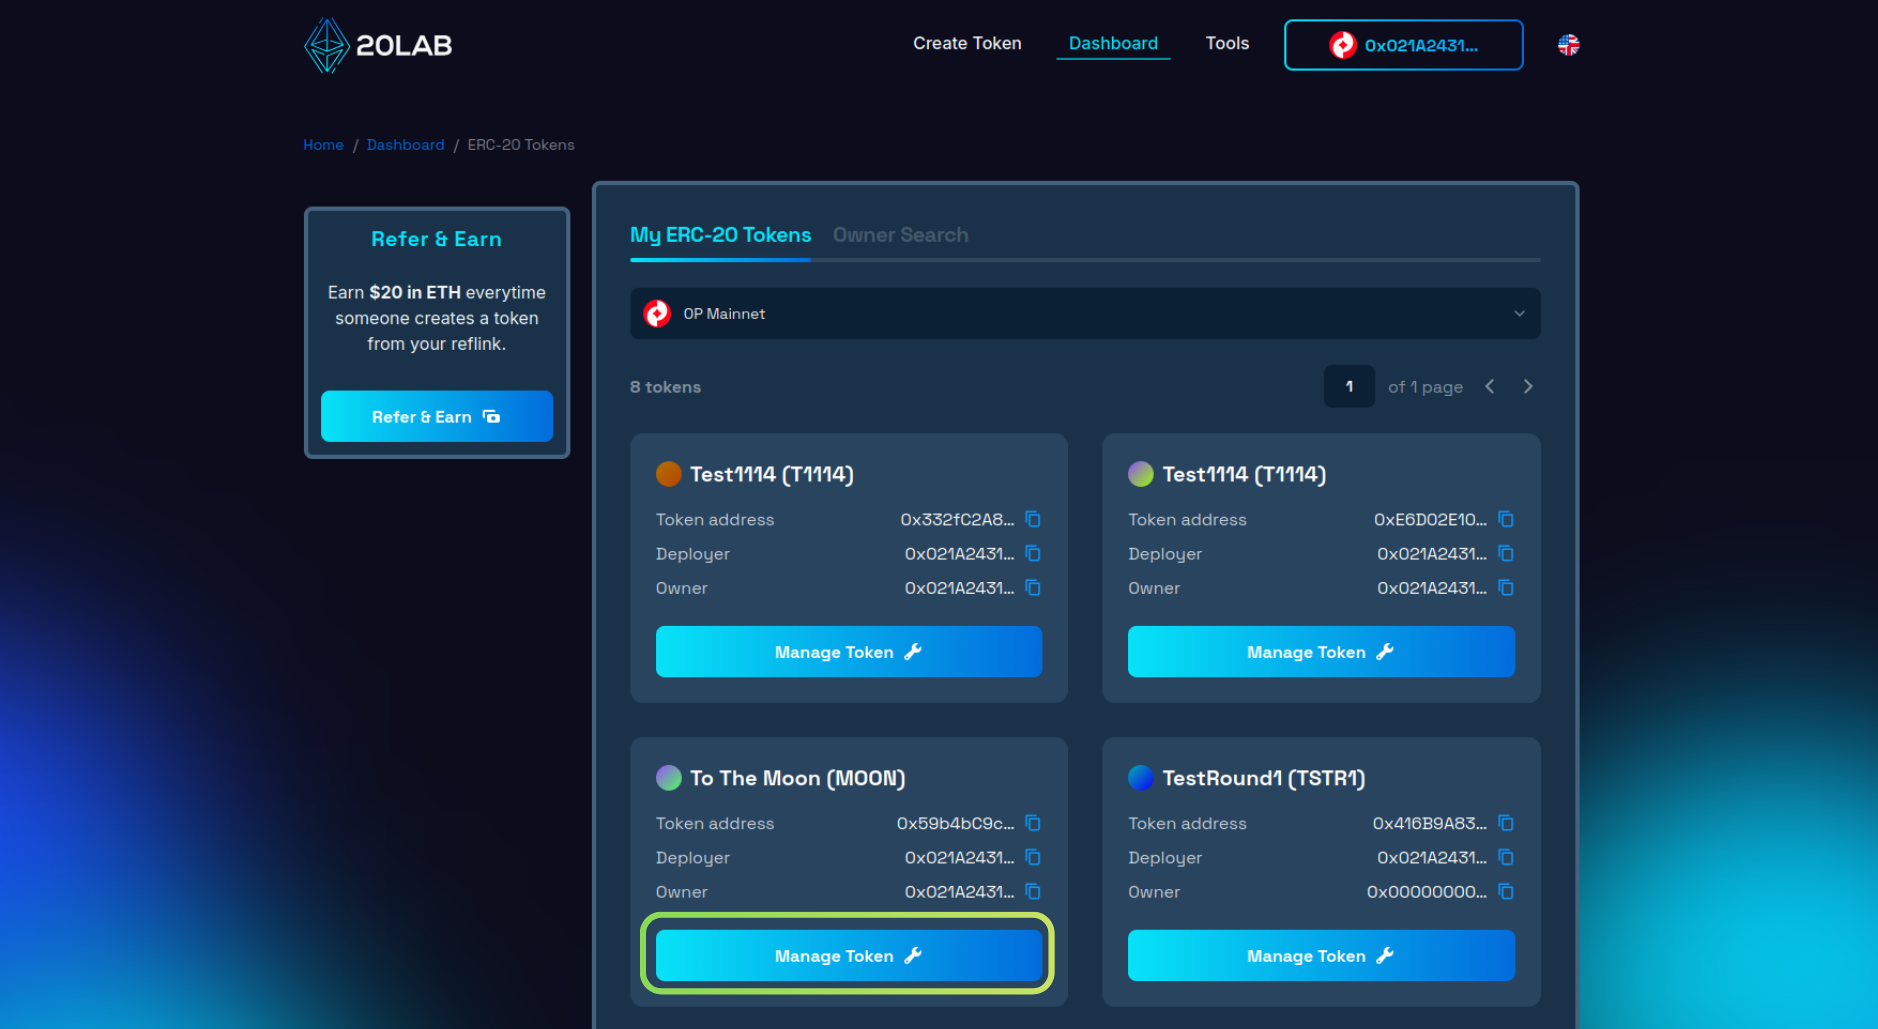Copy To The Moon token address
1878x1029 pixels.
coord(1033,823)
